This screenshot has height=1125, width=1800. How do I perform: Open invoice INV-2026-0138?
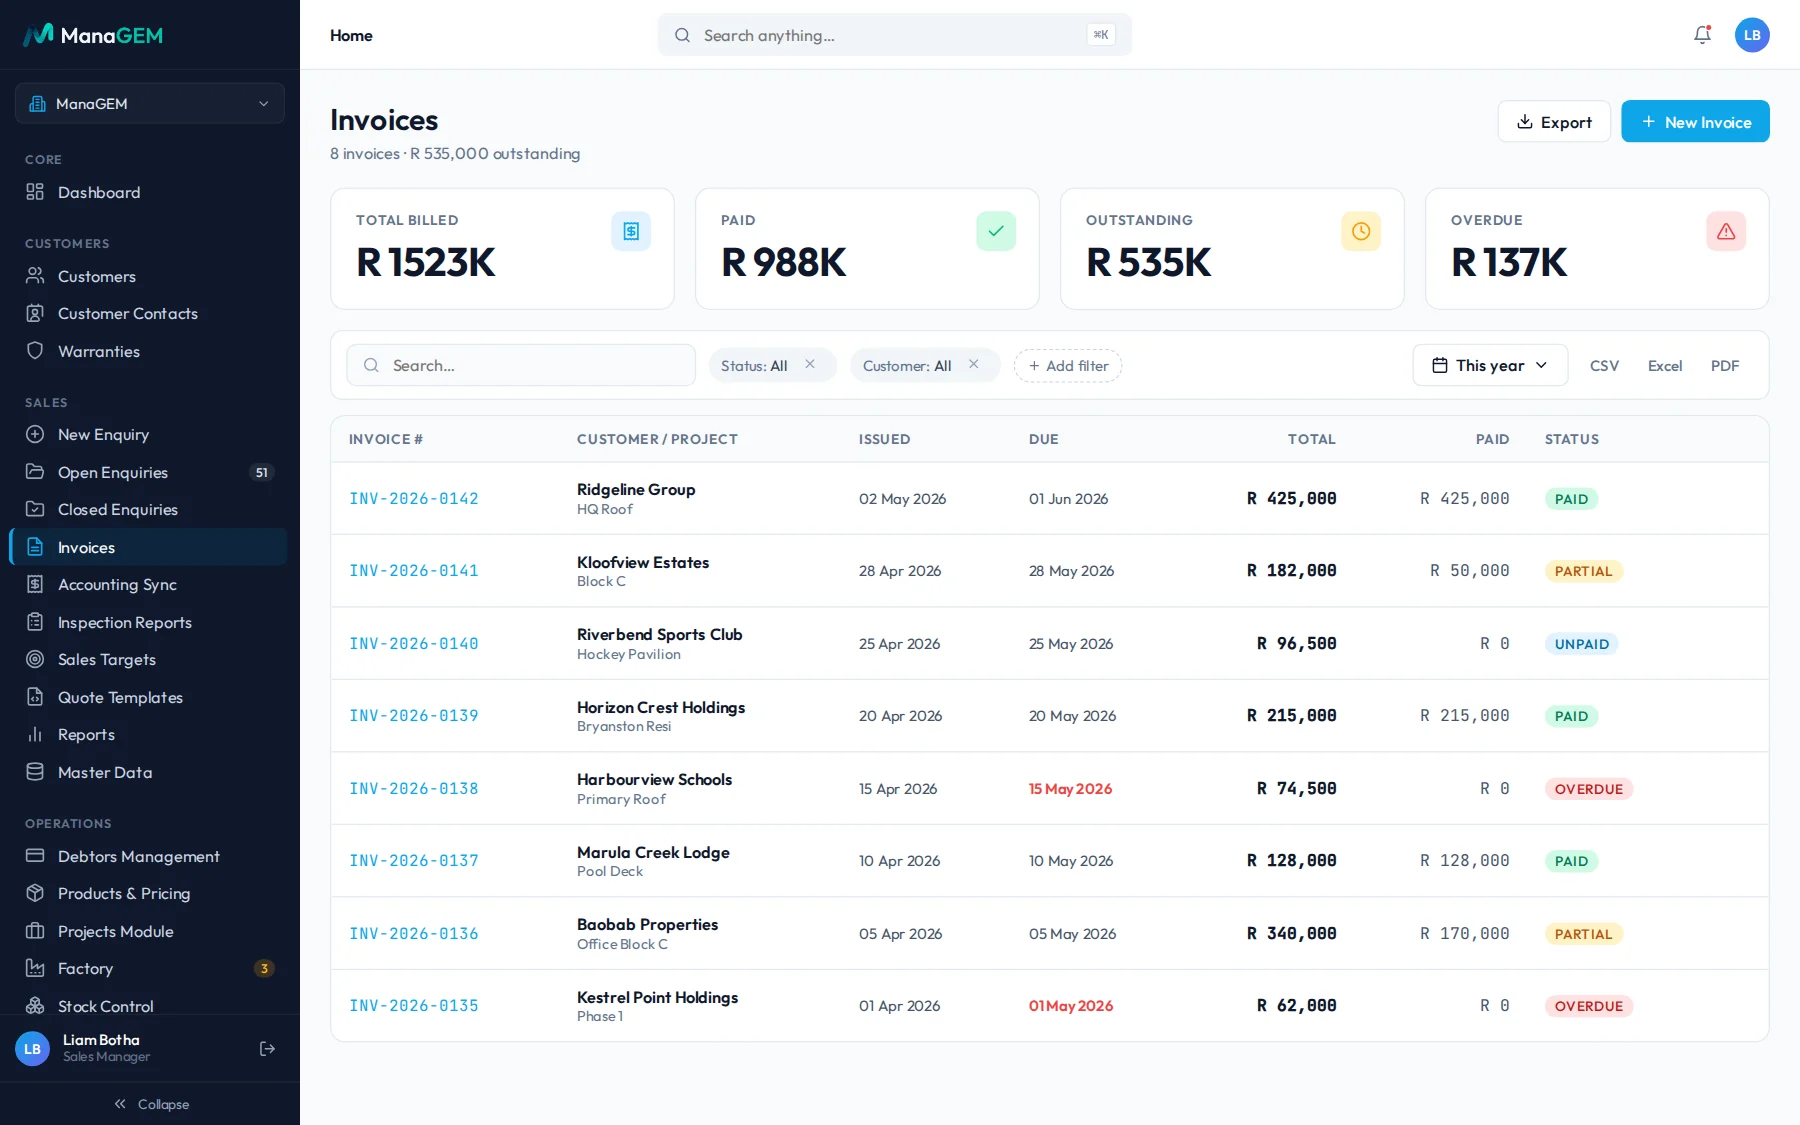[x=414, y=788]
